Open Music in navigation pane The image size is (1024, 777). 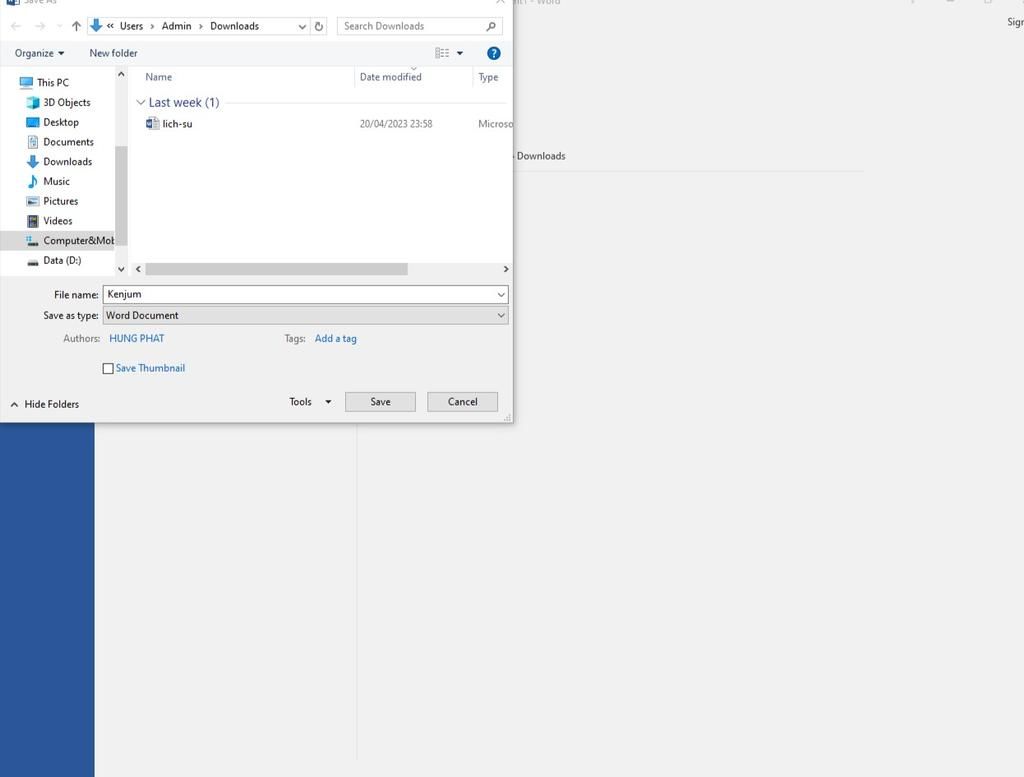tap(48, 182)
